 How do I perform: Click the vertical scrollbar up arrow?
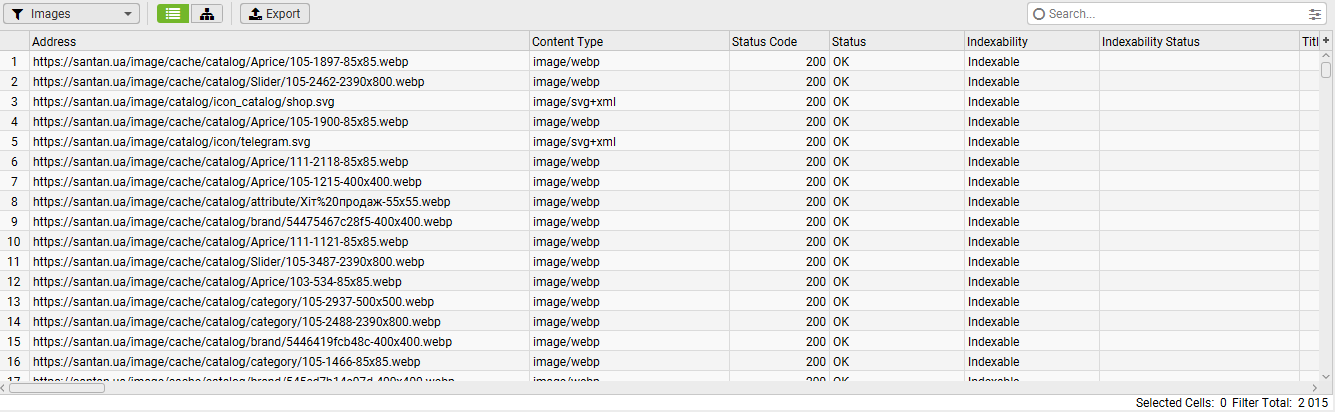1326,57
